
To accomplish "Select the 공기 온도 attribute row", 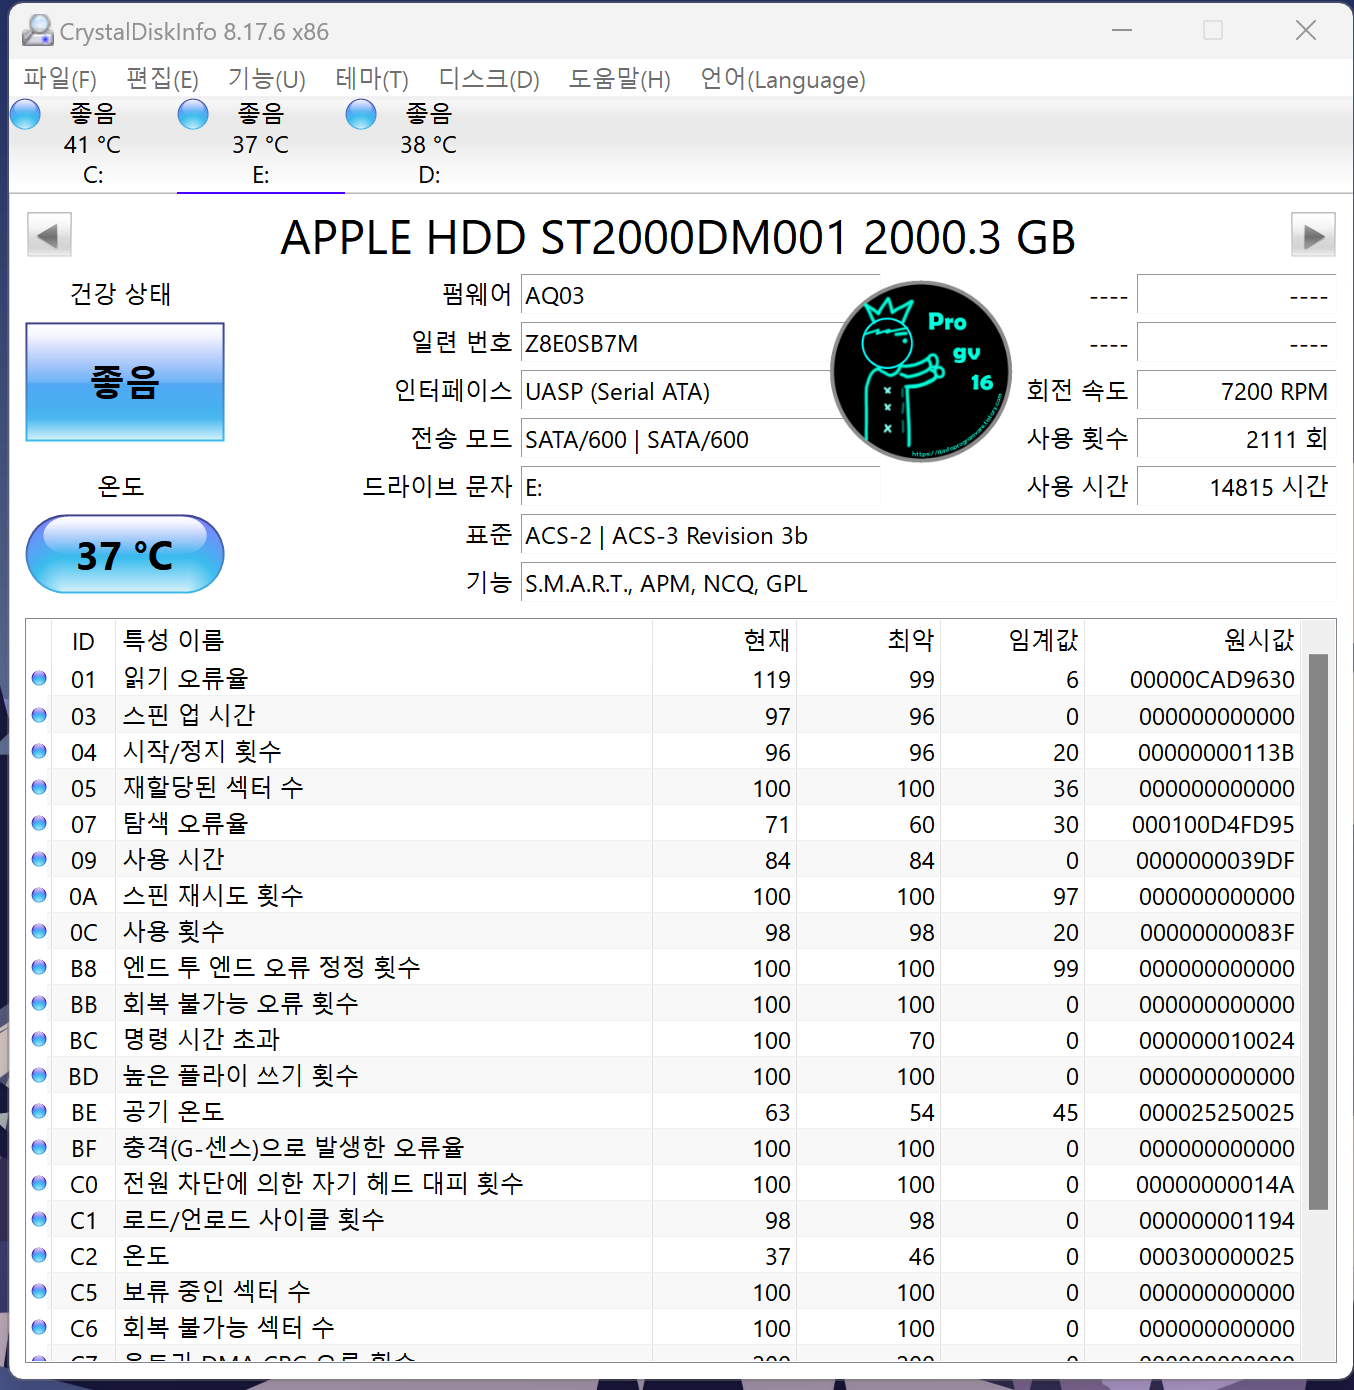I will (665, 1112).
